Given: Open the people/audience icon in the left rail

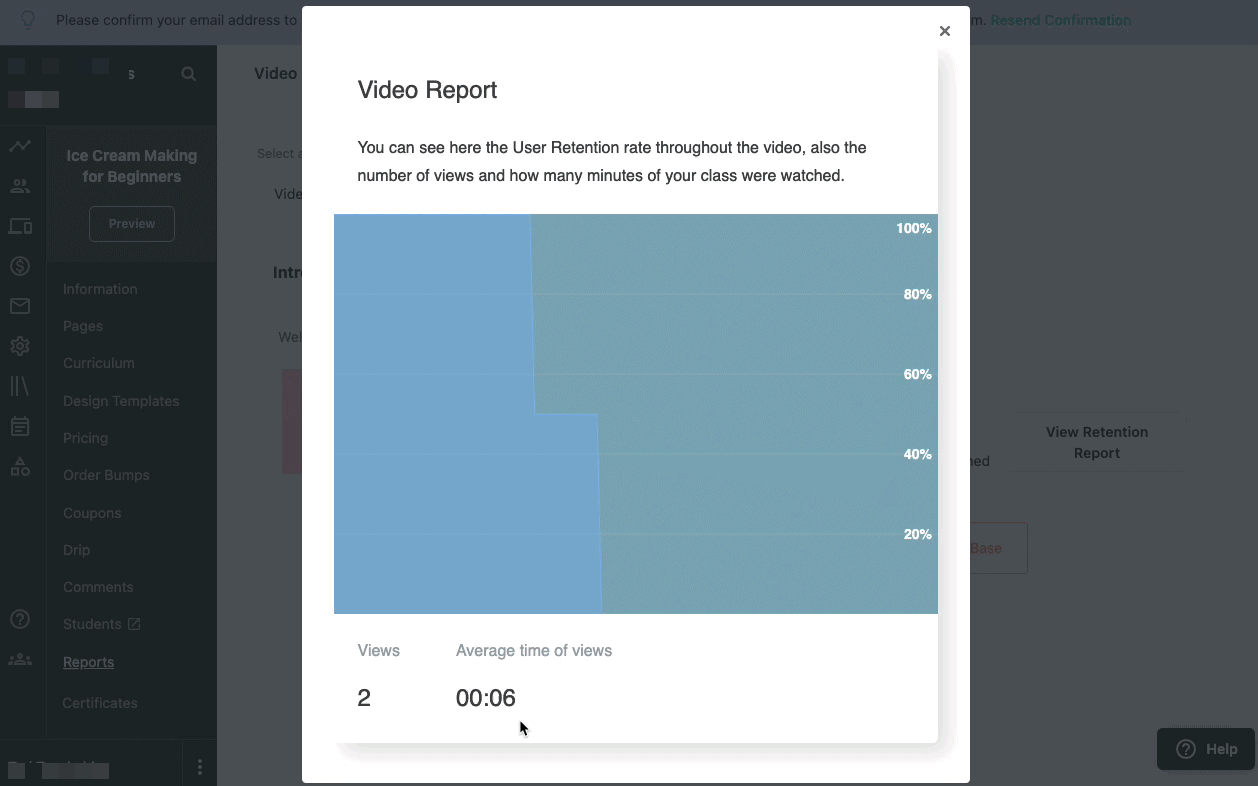Looking at the screenshot, I should [x=20, y=186].
